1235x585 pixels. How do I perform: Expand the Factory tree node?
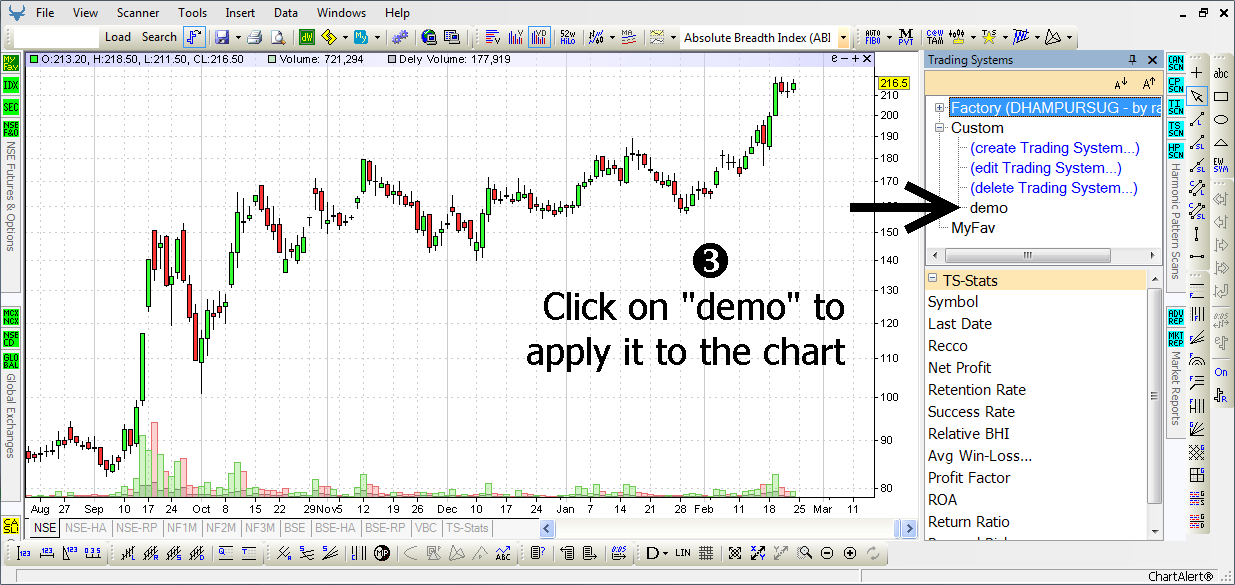(x=939, y=108)
